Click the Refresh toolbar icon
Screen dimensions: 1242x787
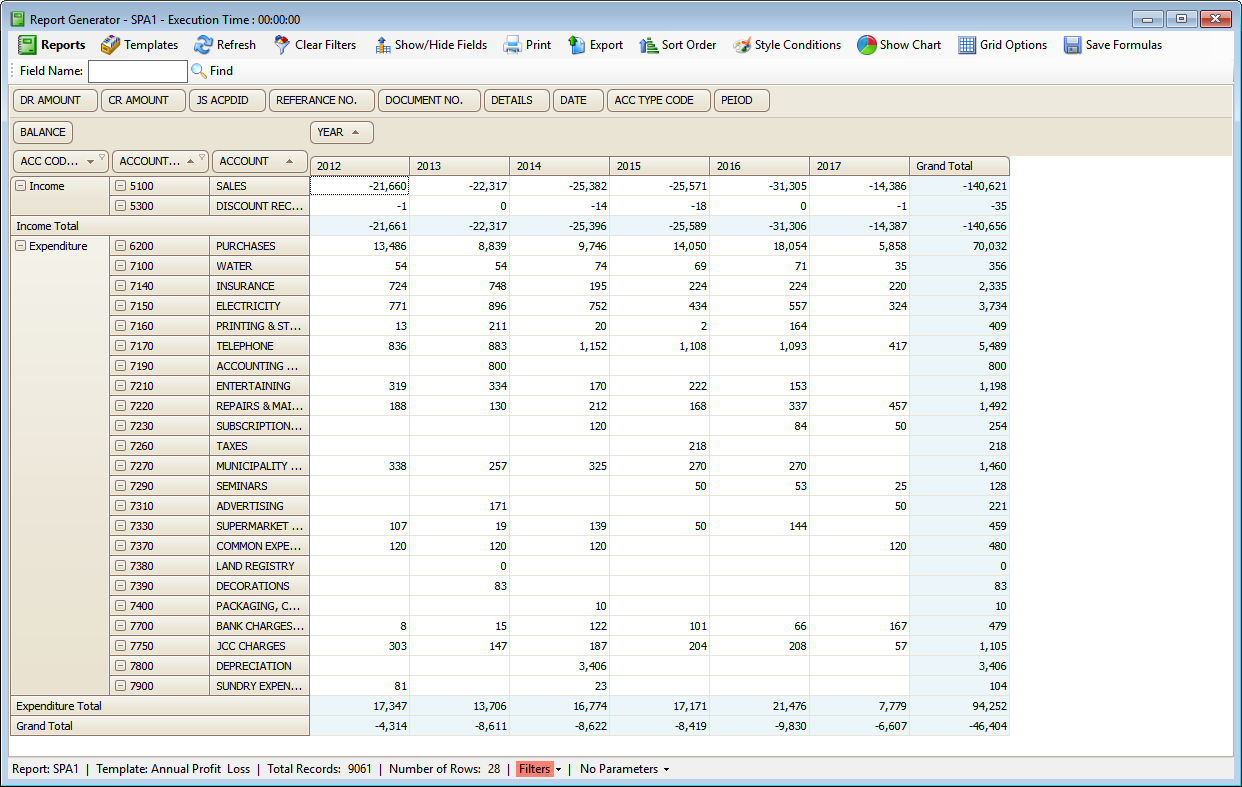click(x=226, y=44)
